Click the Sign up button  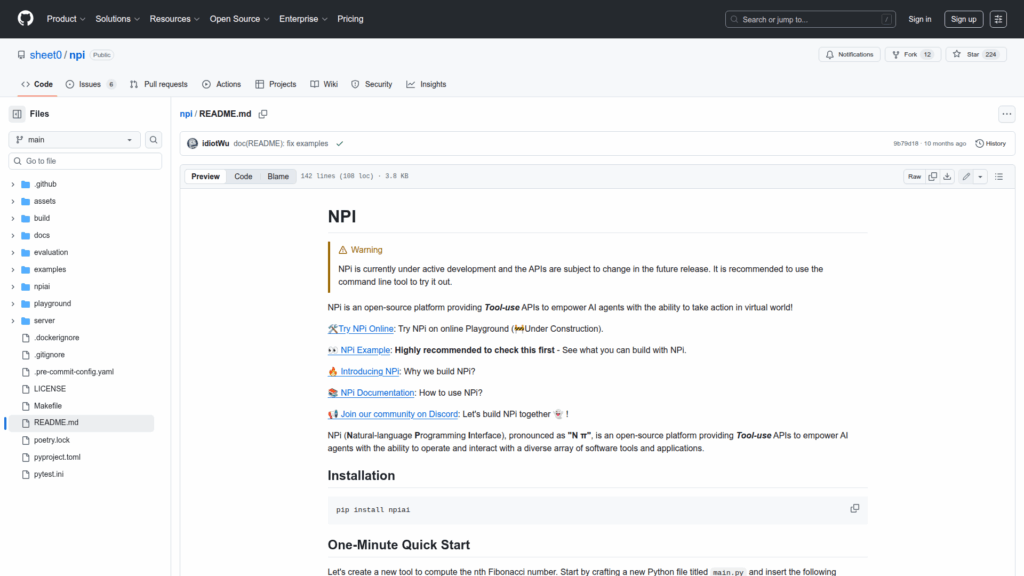click(x=963, y=19)
